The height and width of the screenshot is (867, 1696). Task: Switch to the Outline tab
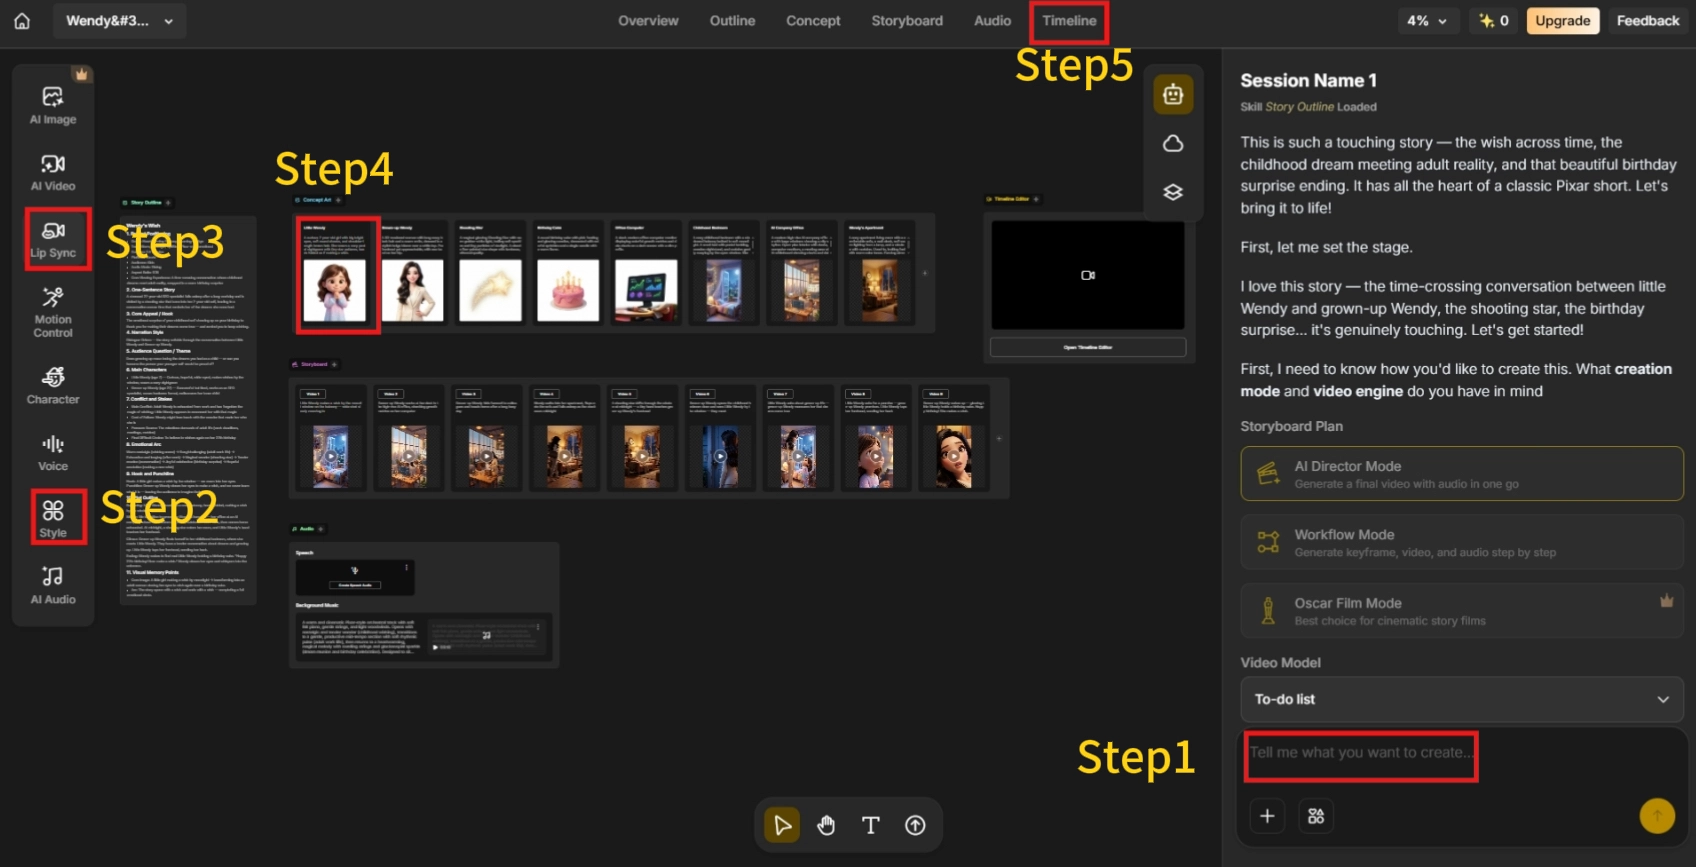click(x=732, y=21)
